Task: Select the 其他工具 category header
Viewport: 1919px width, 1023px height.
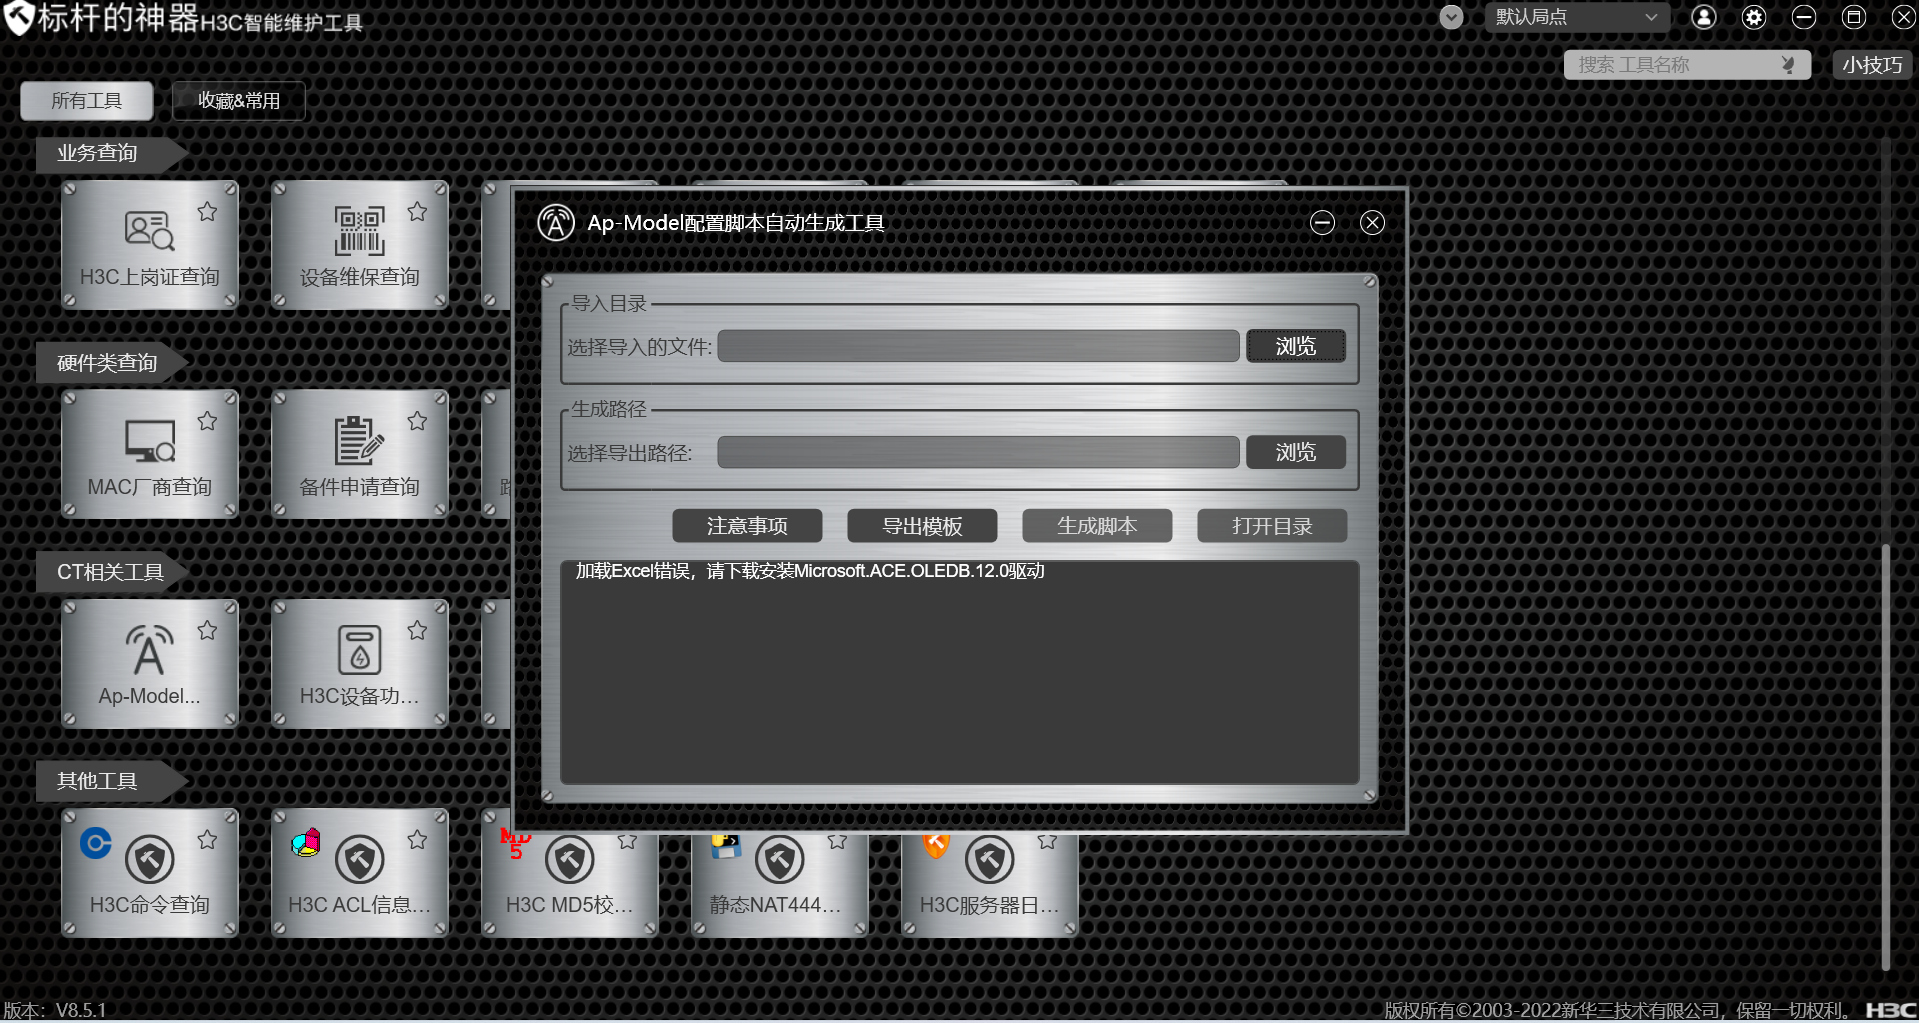Action: coord(110,781)
